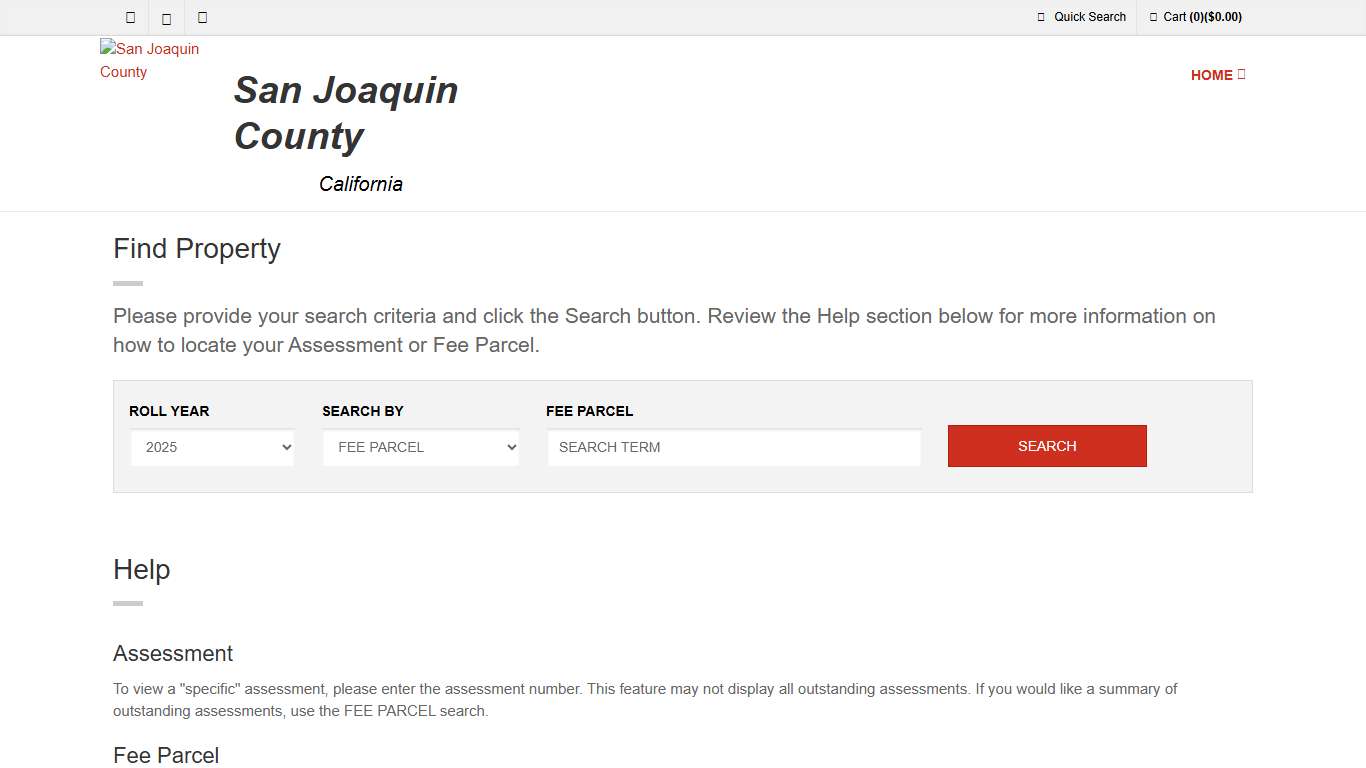1366x768 pixels.
Task: Click the chevron icon next to HOME
Action: pos(1242,74)
